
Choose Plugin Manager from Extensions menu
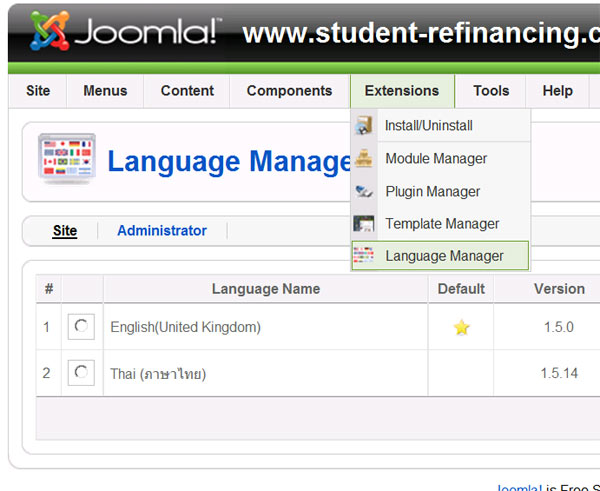click(440, 191)
